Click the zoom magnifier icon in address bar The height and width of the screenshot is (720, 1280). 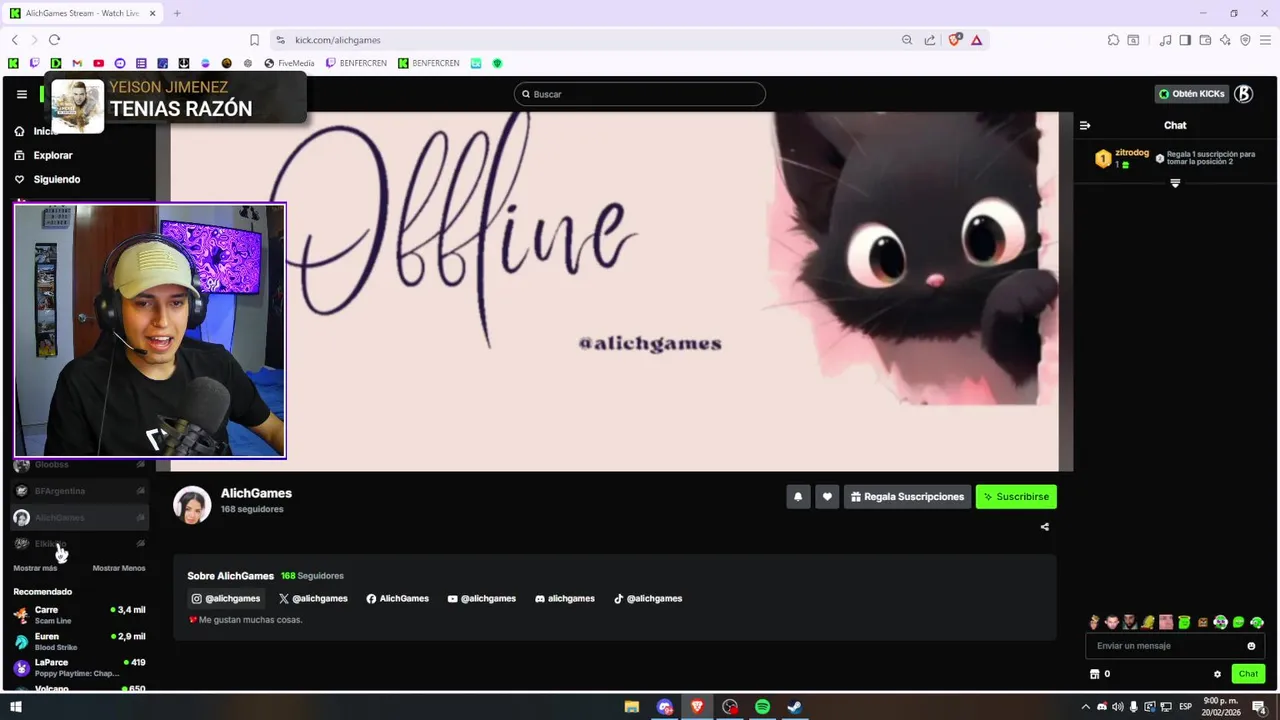click(907, 40)
